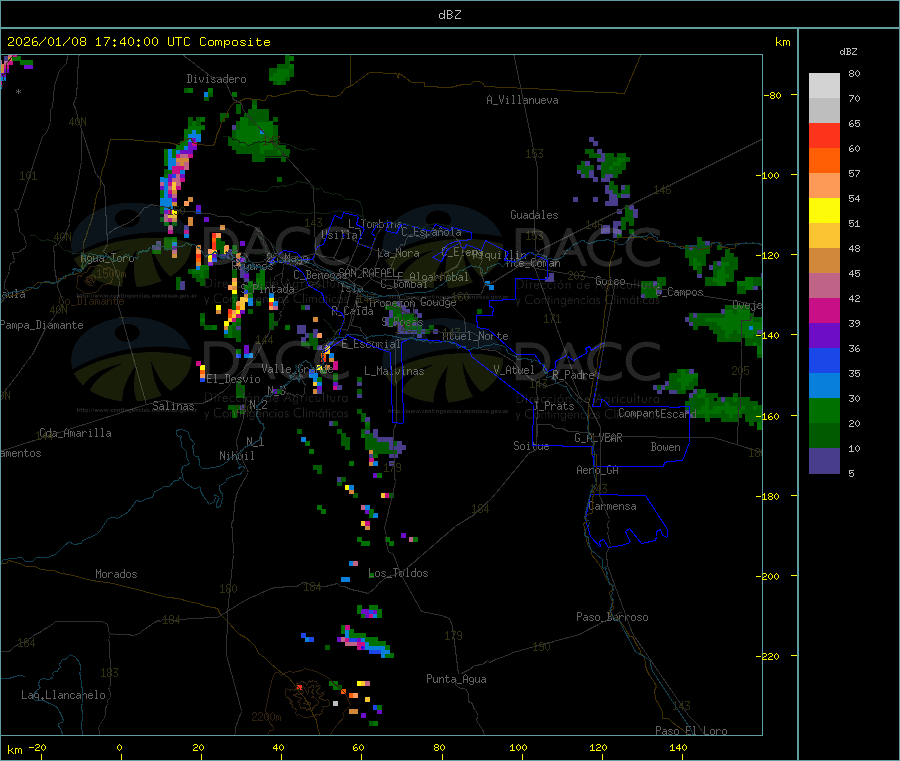Click the A_Villanueva location label
Viewport: 900px width, 761px height.
(522, 100)
